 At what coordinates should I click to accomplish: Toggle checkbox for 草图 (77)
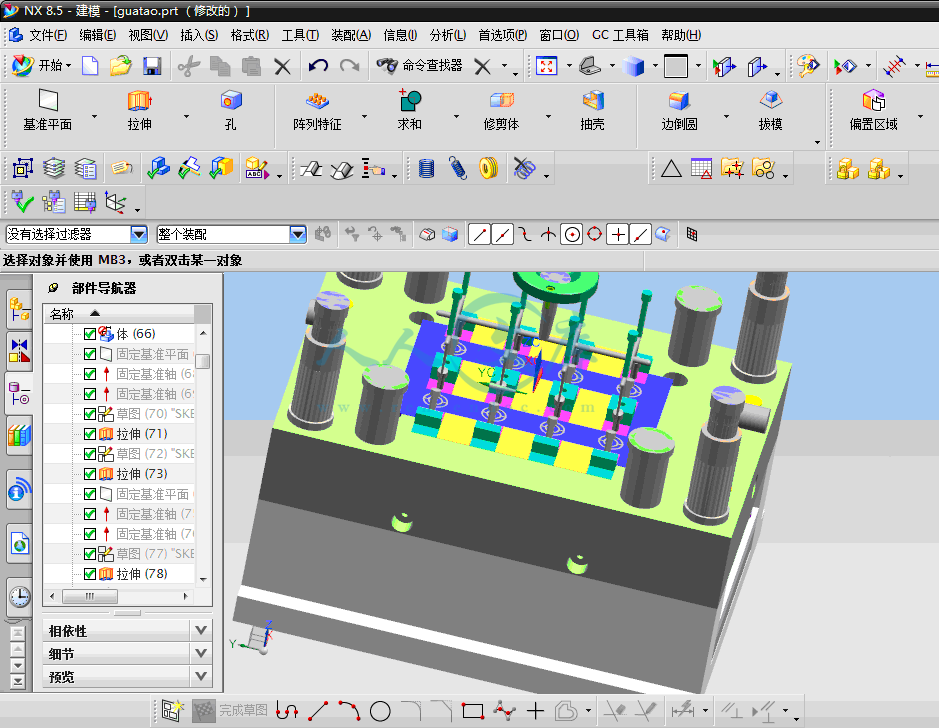tap(90, 554)
